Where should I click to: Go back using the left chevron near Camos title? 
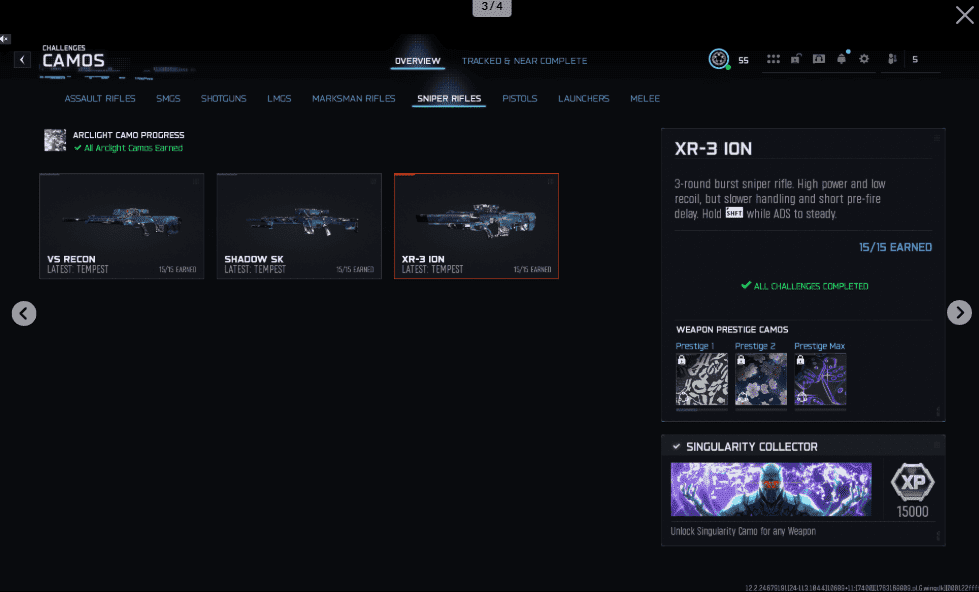[21, 59]
